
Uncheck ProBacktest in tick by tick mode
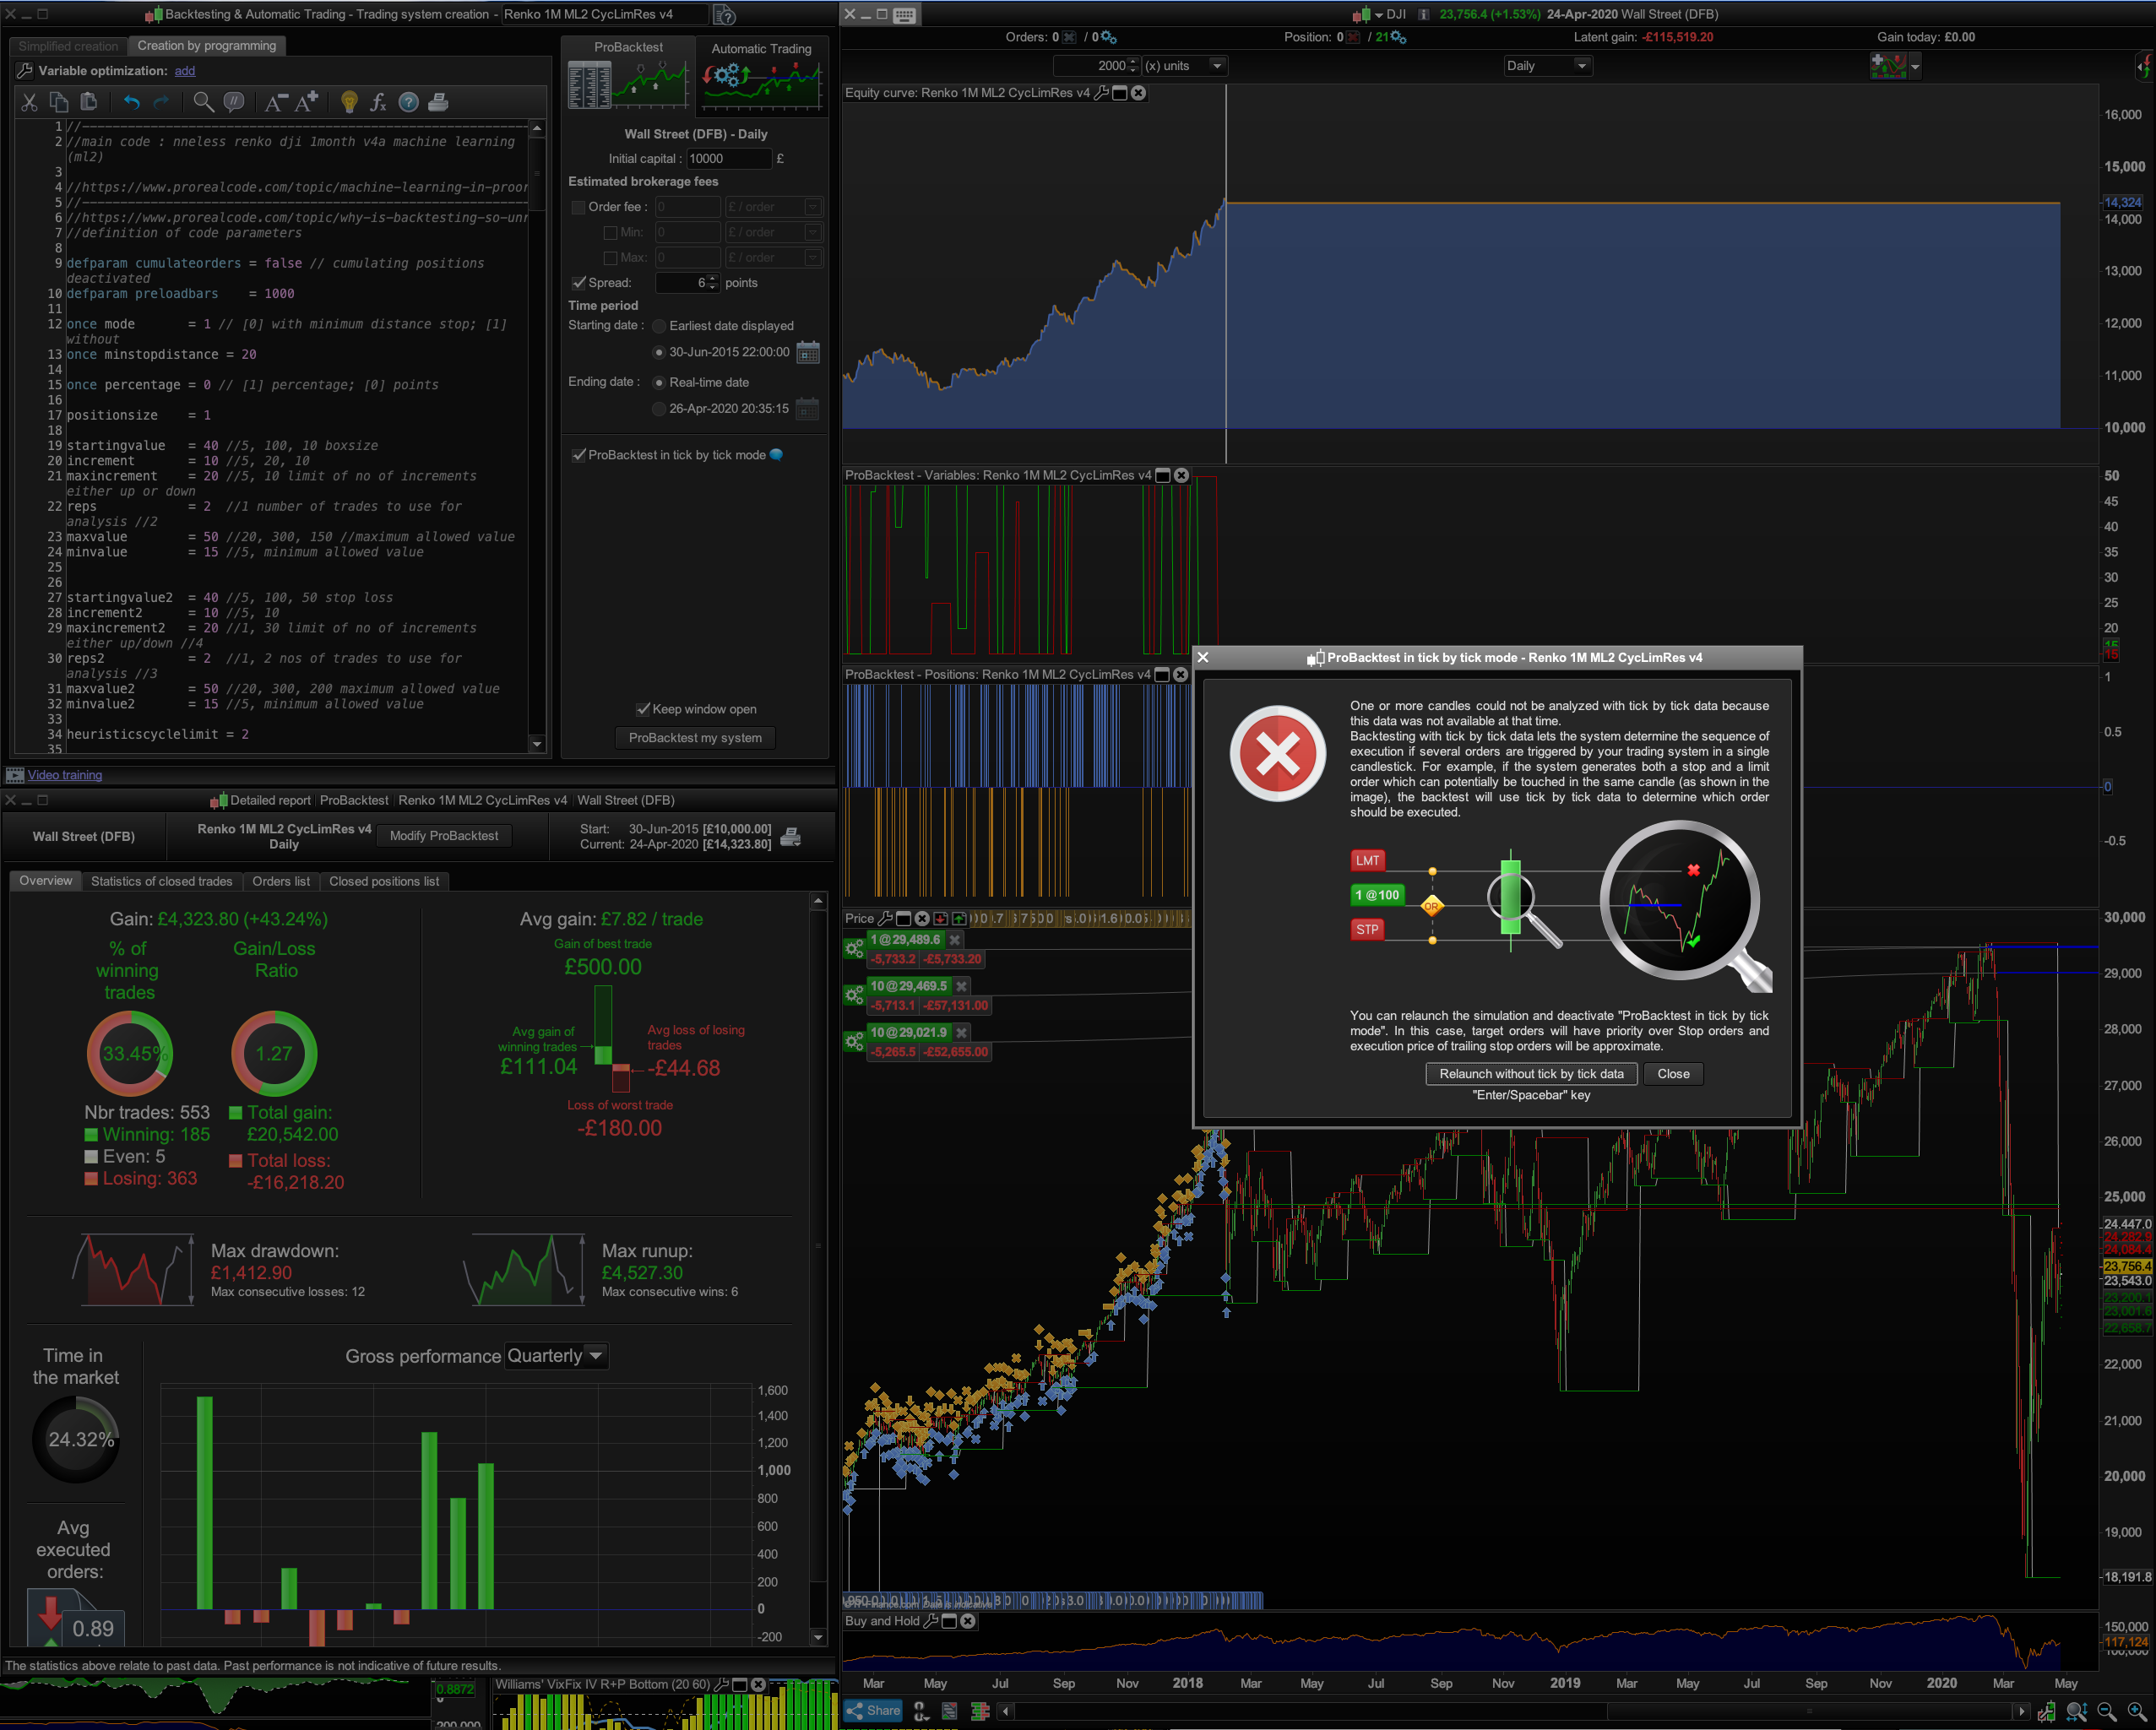click(x=578, y=455)
